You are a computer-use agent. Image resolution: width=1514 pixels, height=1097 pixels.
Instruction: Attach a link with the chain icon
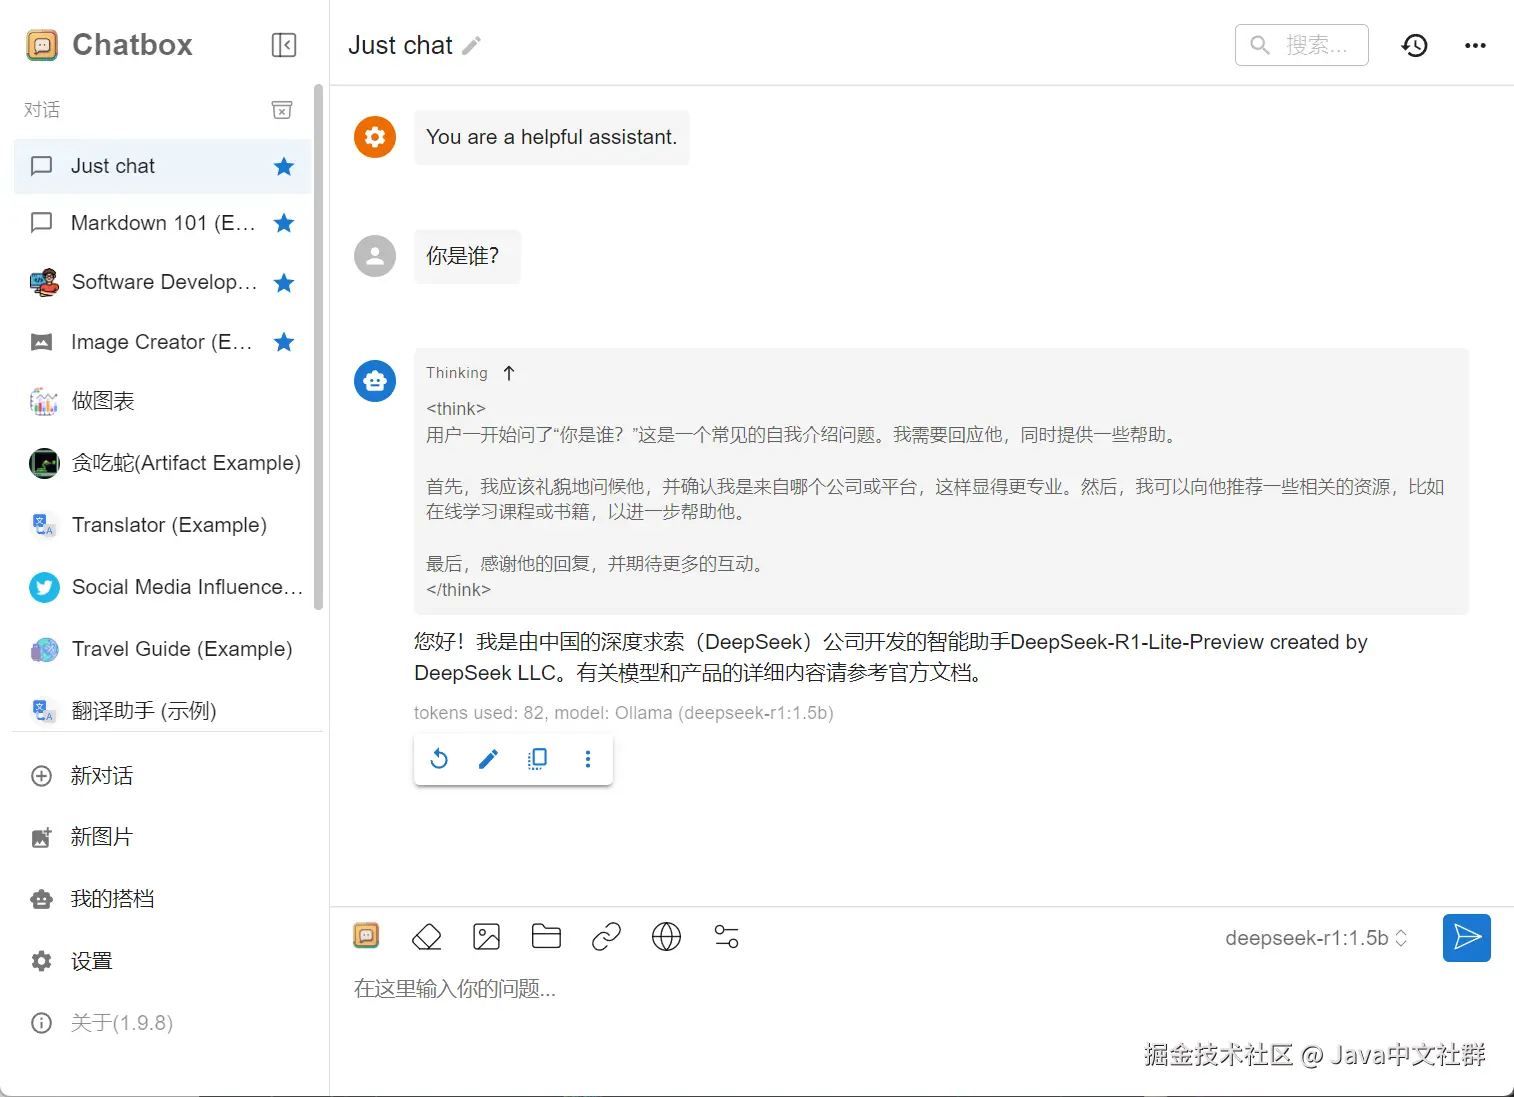(x=607, y=937)
